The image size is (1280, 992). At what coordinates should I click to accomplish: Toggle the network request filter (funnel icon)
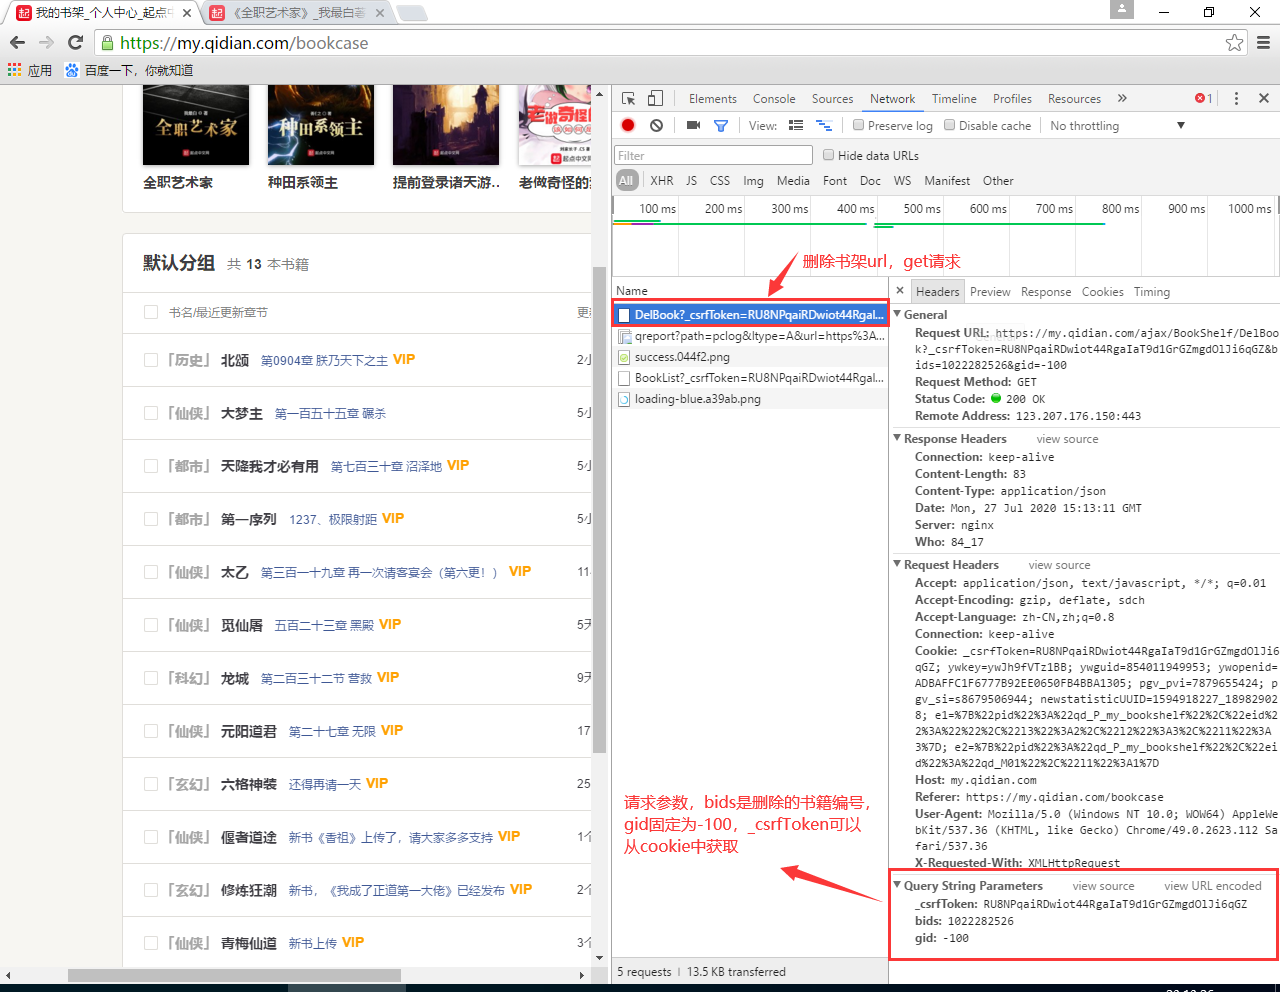point(720,125)
